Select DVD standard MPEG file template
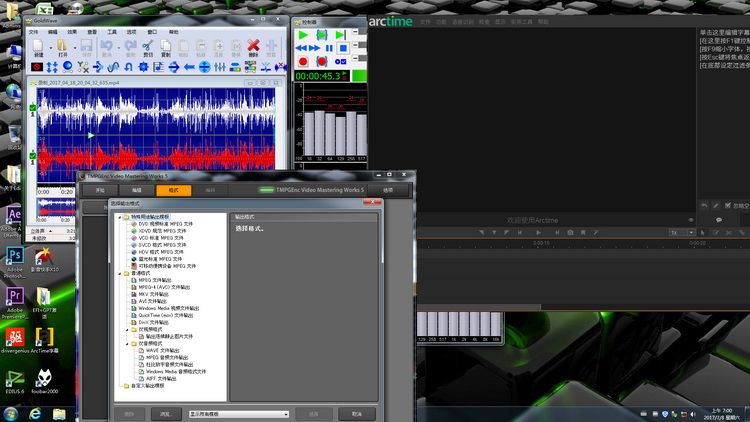 (x=165, y=224)
